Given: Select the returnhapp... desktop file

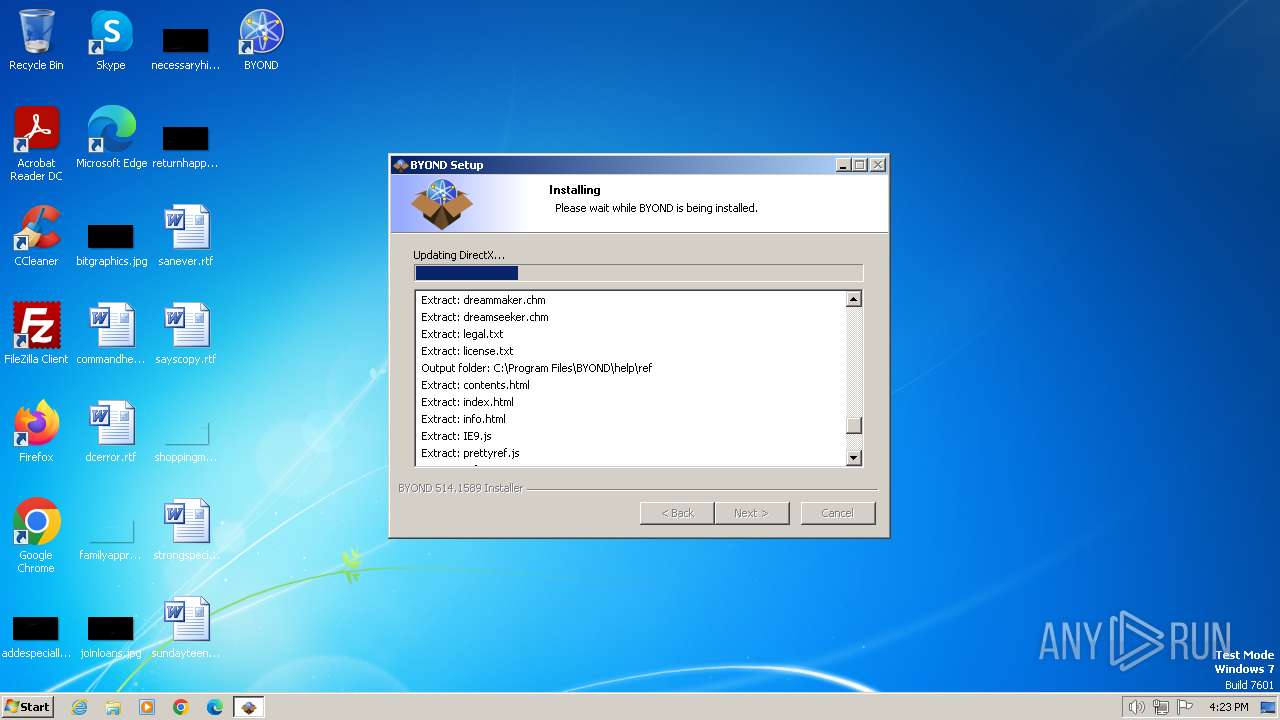Looking at the screenshot, I should click(186, 146).
